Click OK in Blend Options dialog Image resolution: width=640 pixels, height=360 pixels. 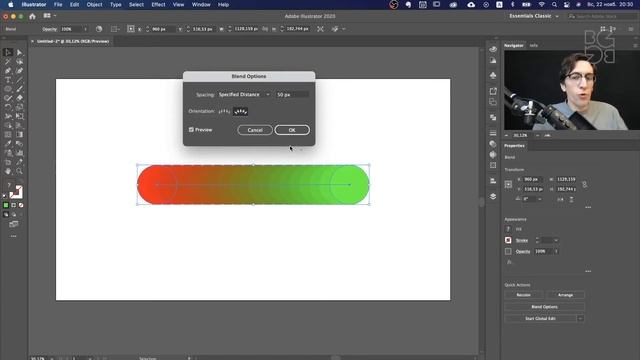point(292,130)
